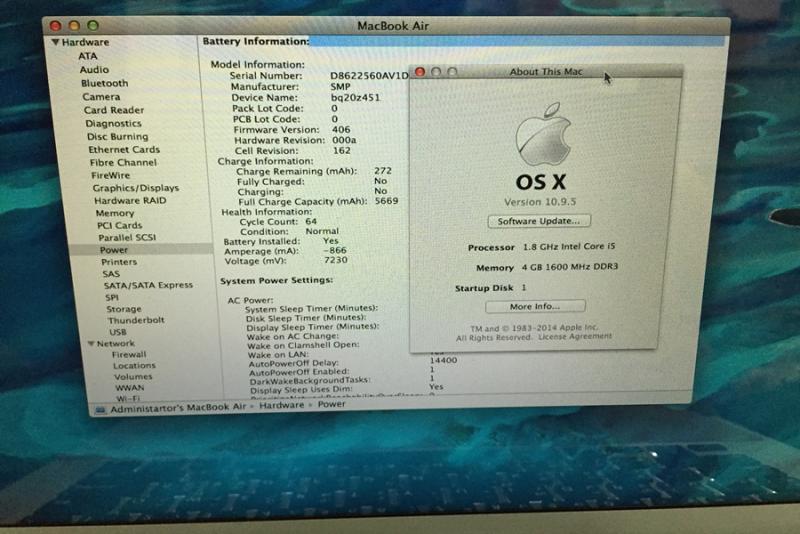This screenshot has height=534, width=800.
Task: Select Ethernet Cards entry
Action: point(124,149)
